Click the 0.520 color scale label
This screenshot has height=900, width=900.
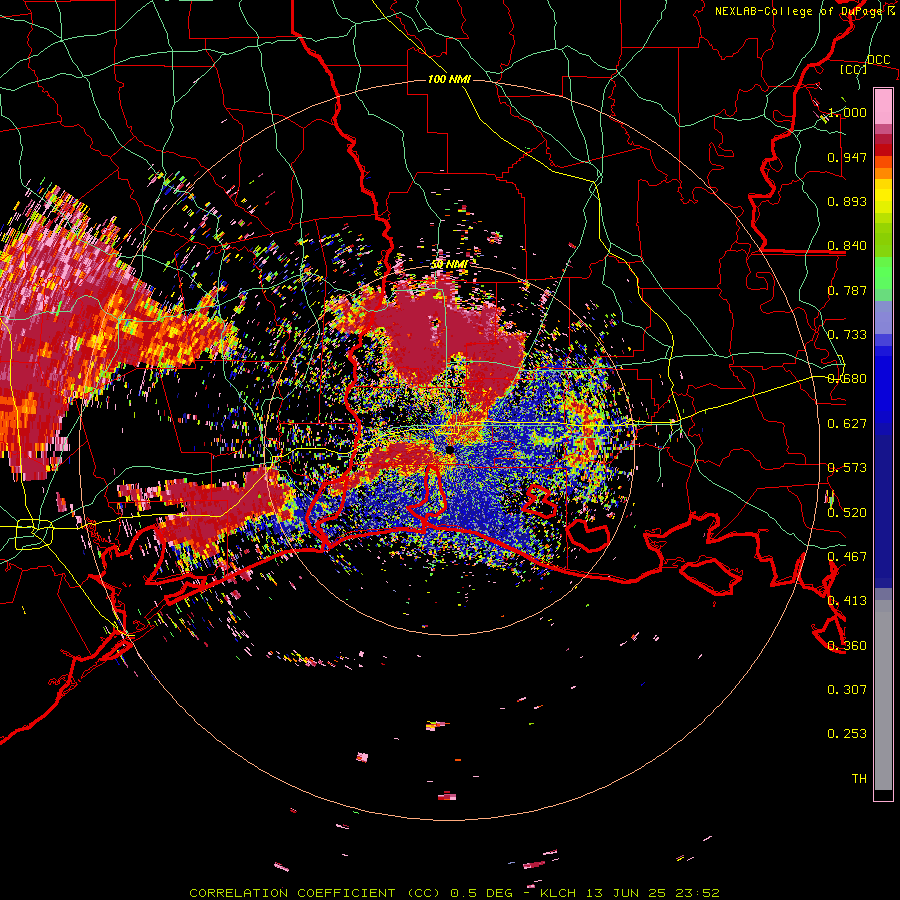point(847,513)
